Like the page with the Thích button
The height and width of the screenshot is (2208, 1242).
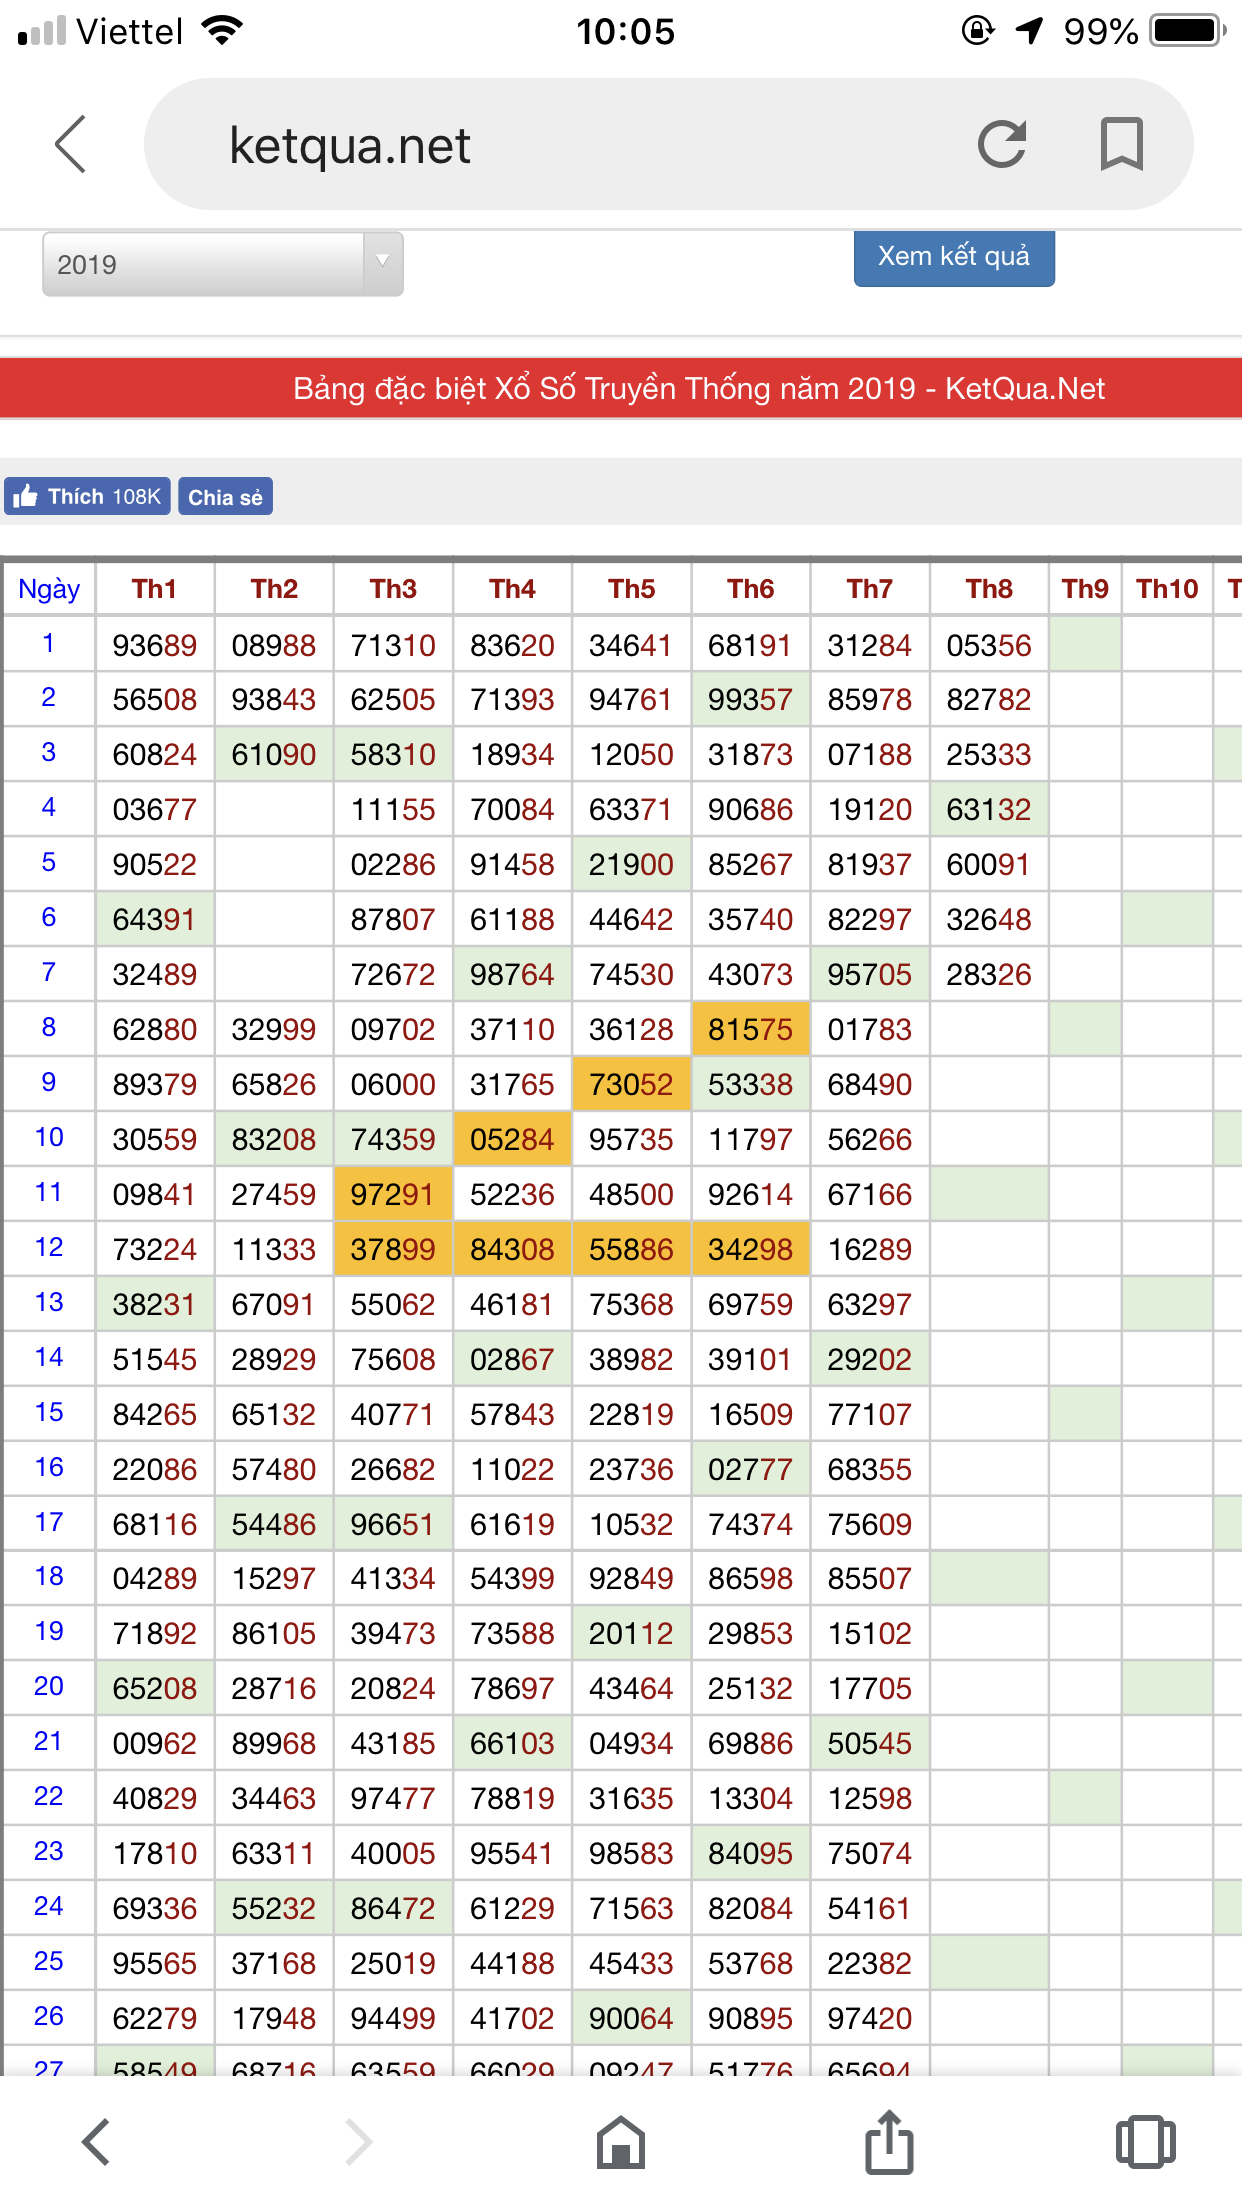[88, 497]
